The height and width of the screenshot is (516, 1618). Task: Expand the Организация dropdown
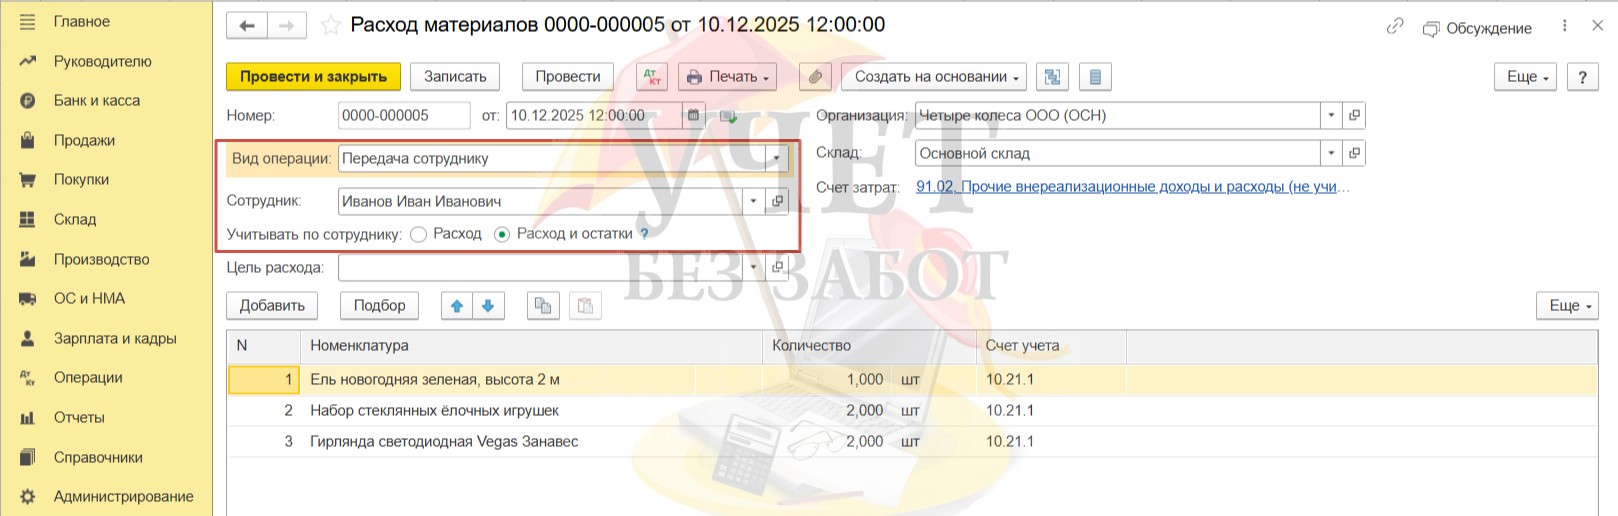tap(1331, 116)
